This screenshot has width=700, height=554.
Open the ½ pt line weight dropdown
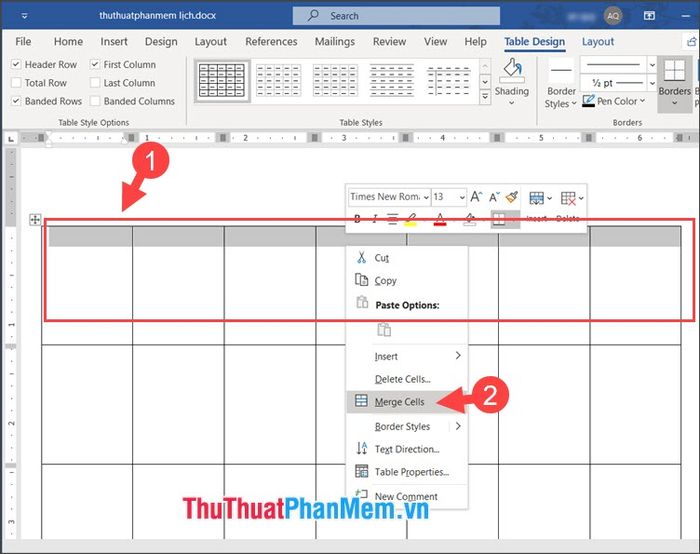click(652, 83)
